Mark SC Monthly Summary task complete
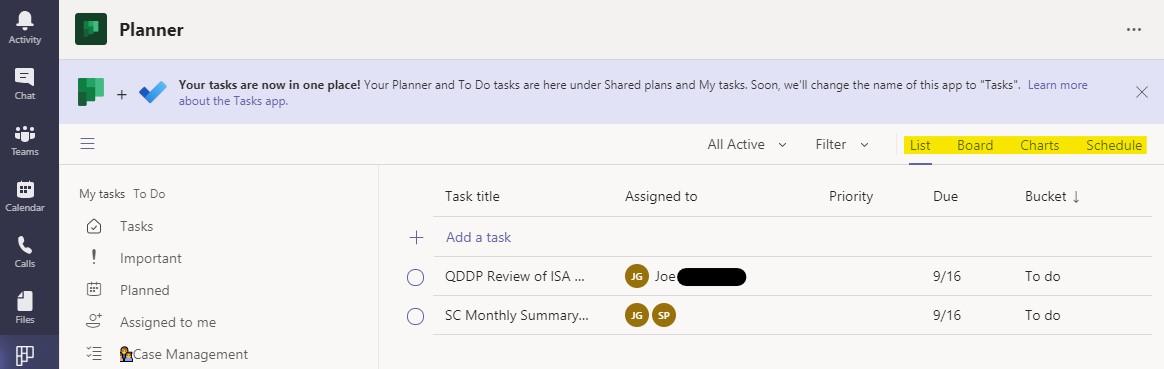1164x369 pixels. tap(416, 316)
